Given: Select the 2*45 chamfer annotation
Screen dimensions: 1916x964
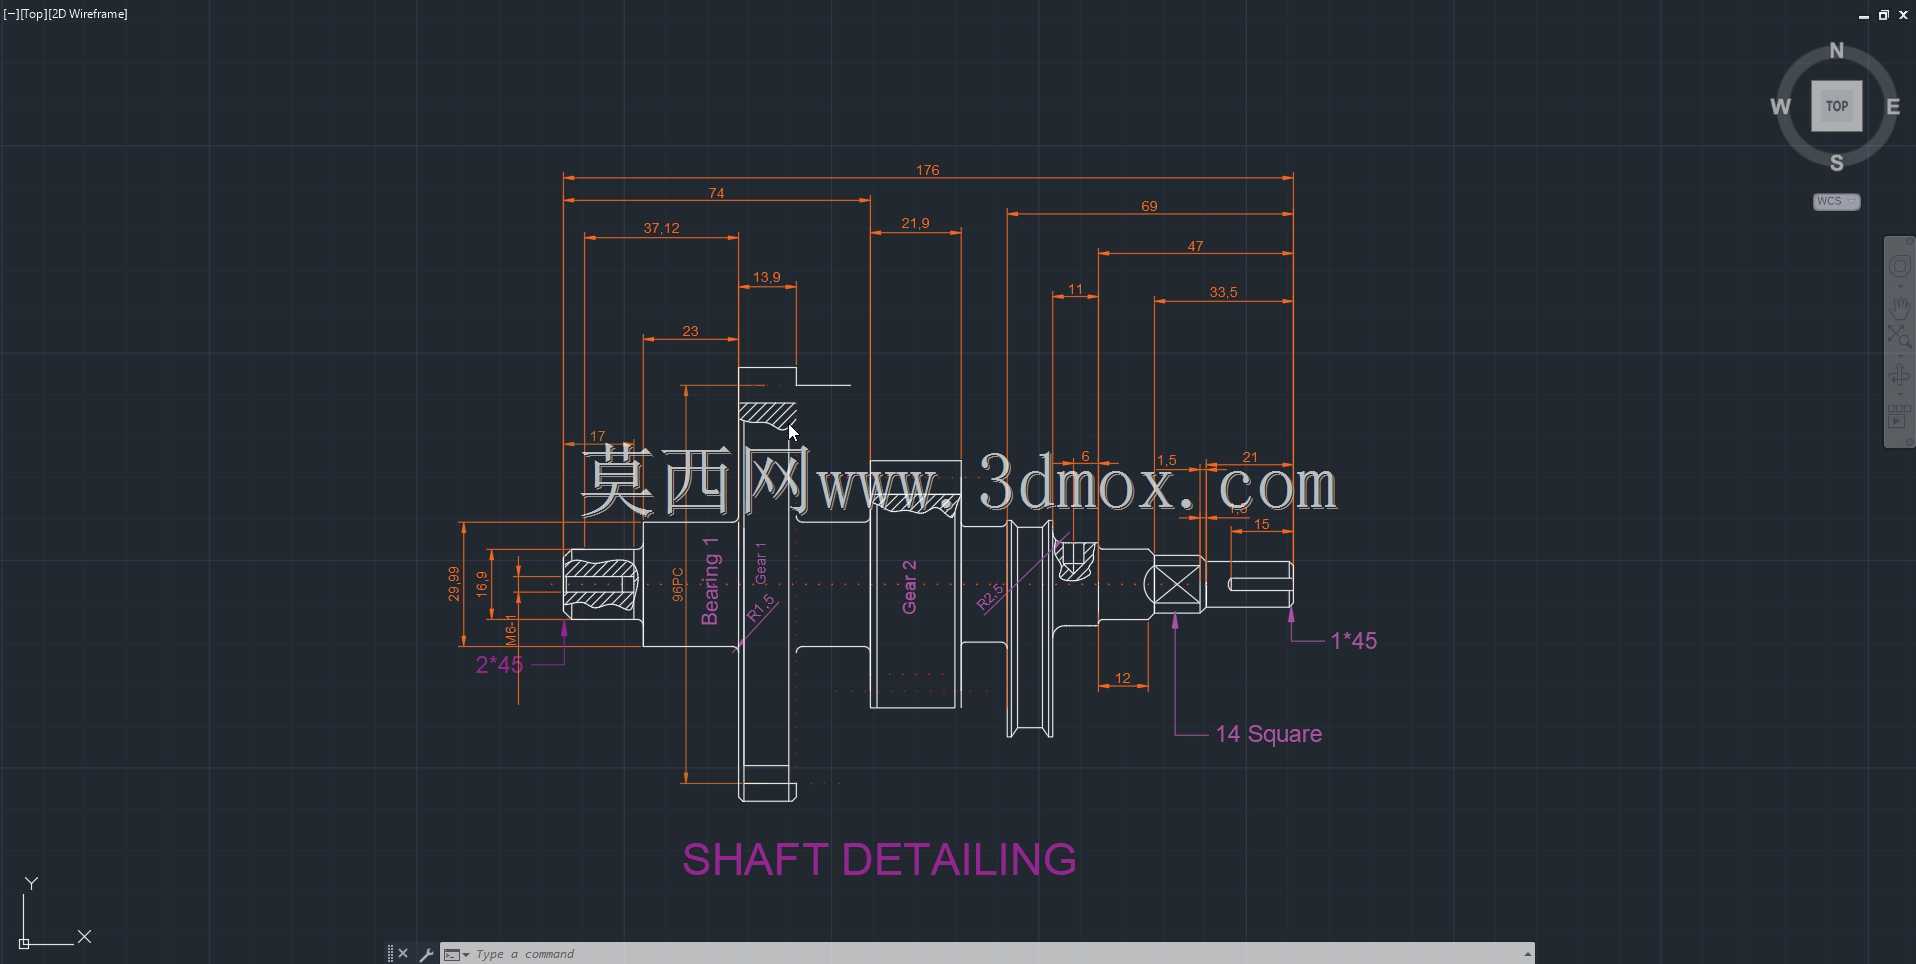Looking at the screenshot, I should (x=499, y=665).
